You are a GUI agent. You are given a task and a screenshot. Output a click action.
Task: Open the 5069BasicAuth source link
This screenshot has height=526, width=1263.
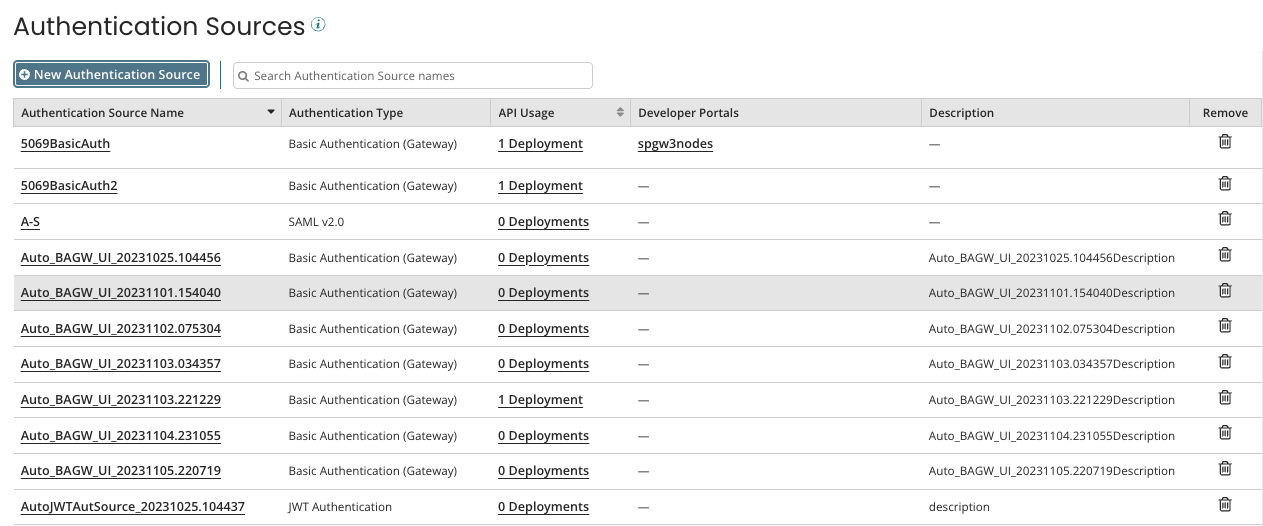point(65,144)
